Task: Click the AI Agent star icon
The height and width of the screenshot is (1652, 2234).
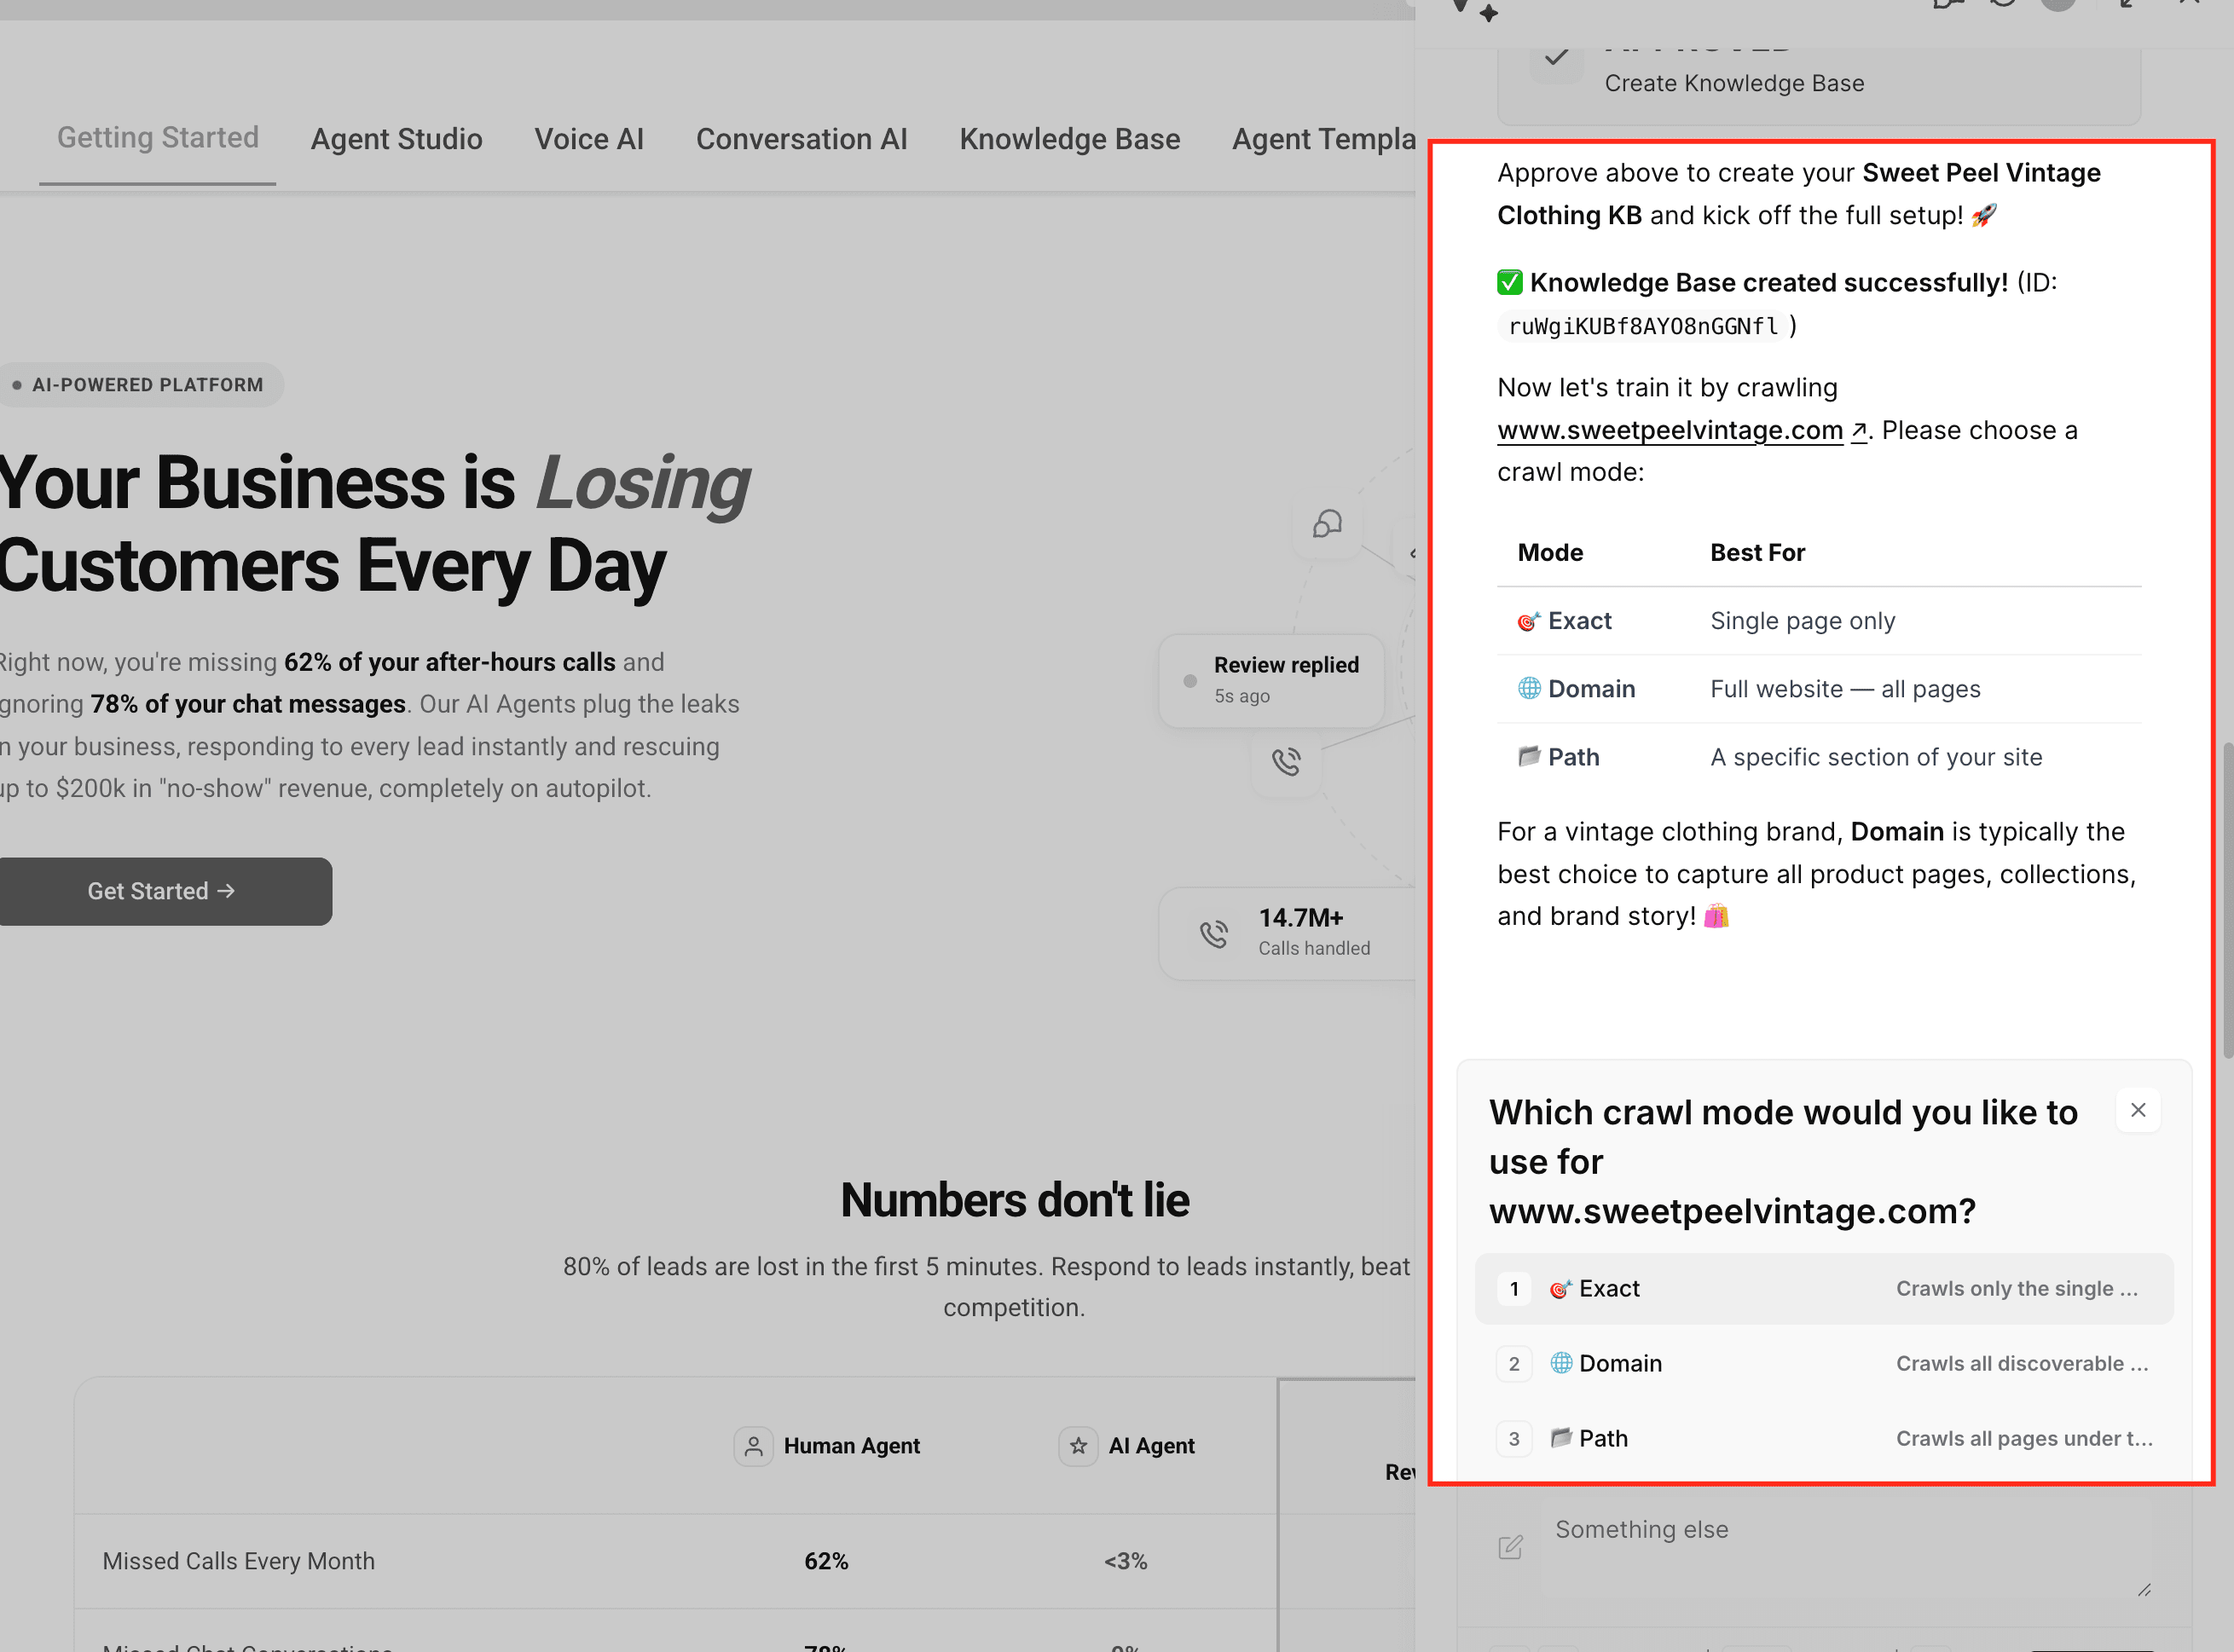Action: (x=1078, y=1446)
